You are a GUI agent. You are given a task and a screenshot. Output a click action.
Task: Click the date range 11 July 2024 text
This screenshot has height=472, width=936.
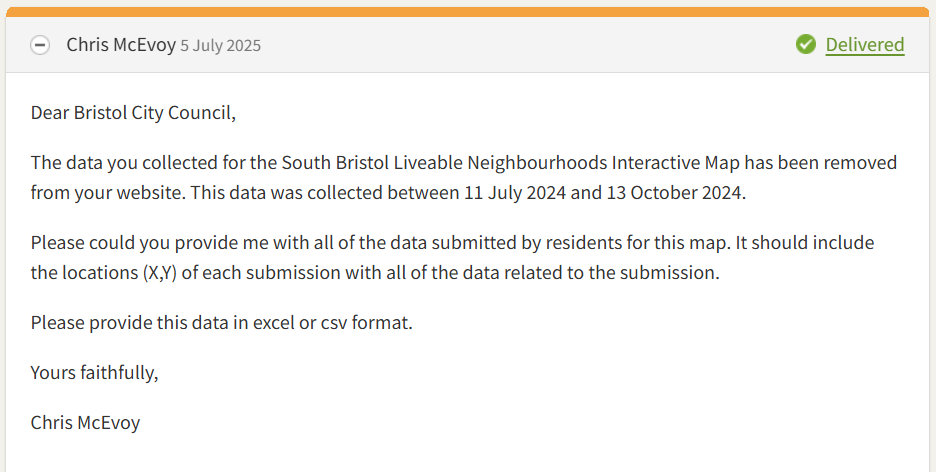pos(515,193)
